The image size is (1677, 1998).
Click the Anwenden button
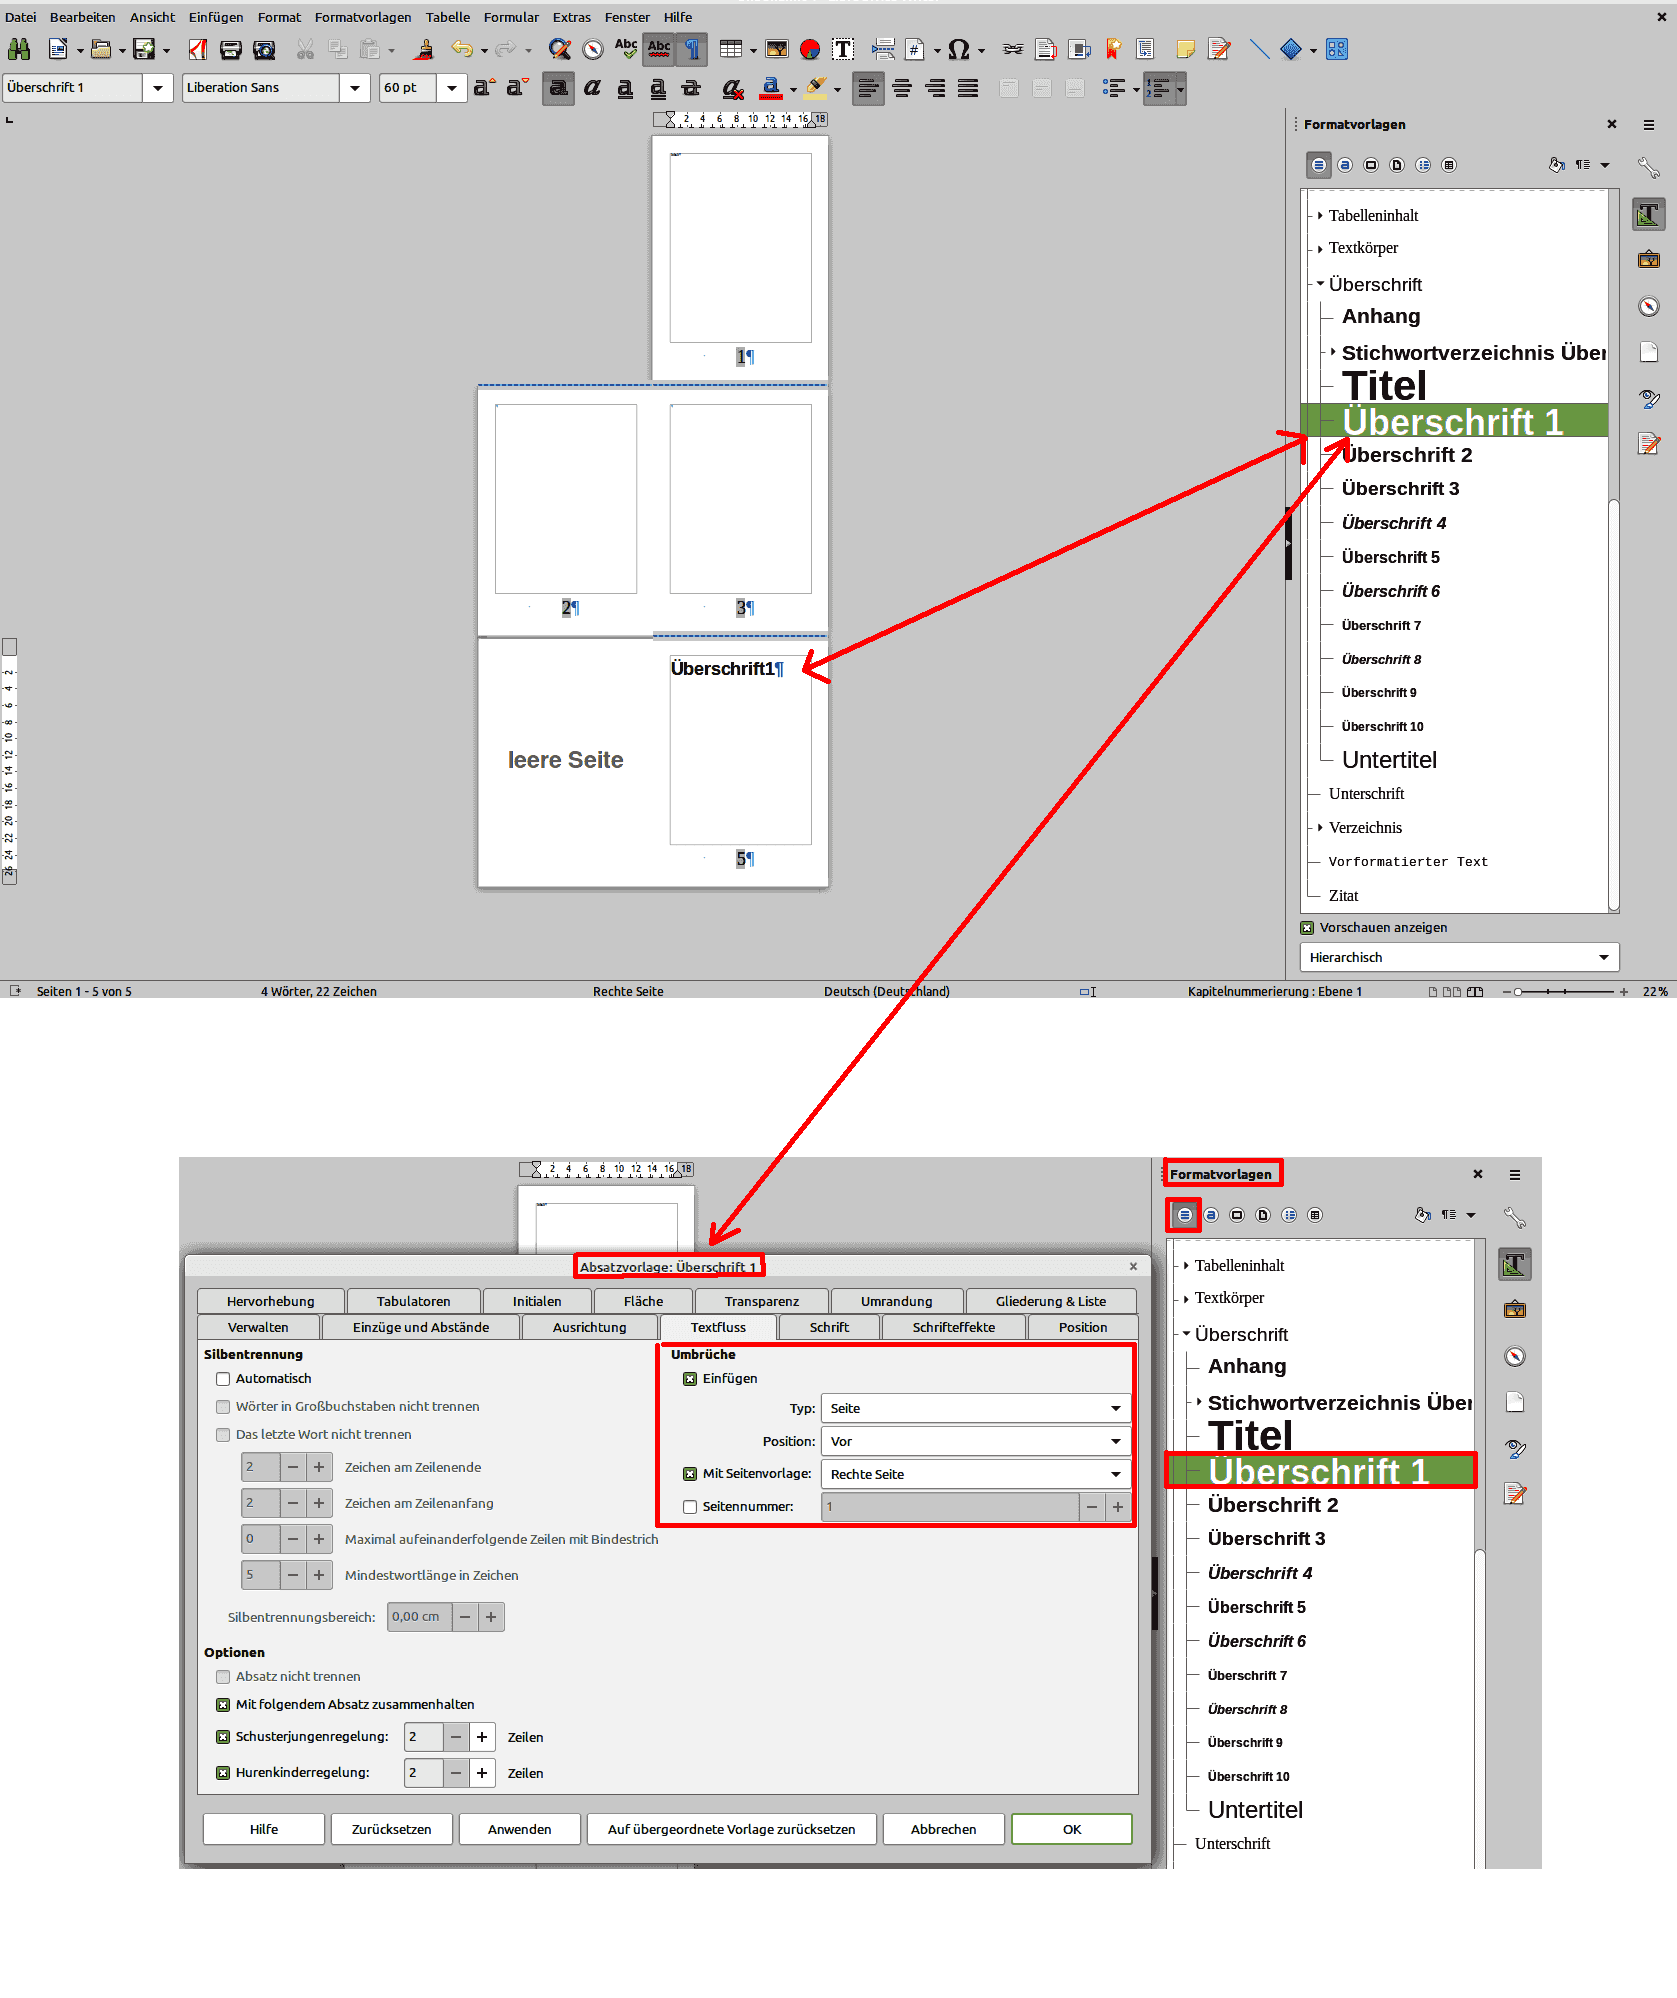click(519, 1829)
